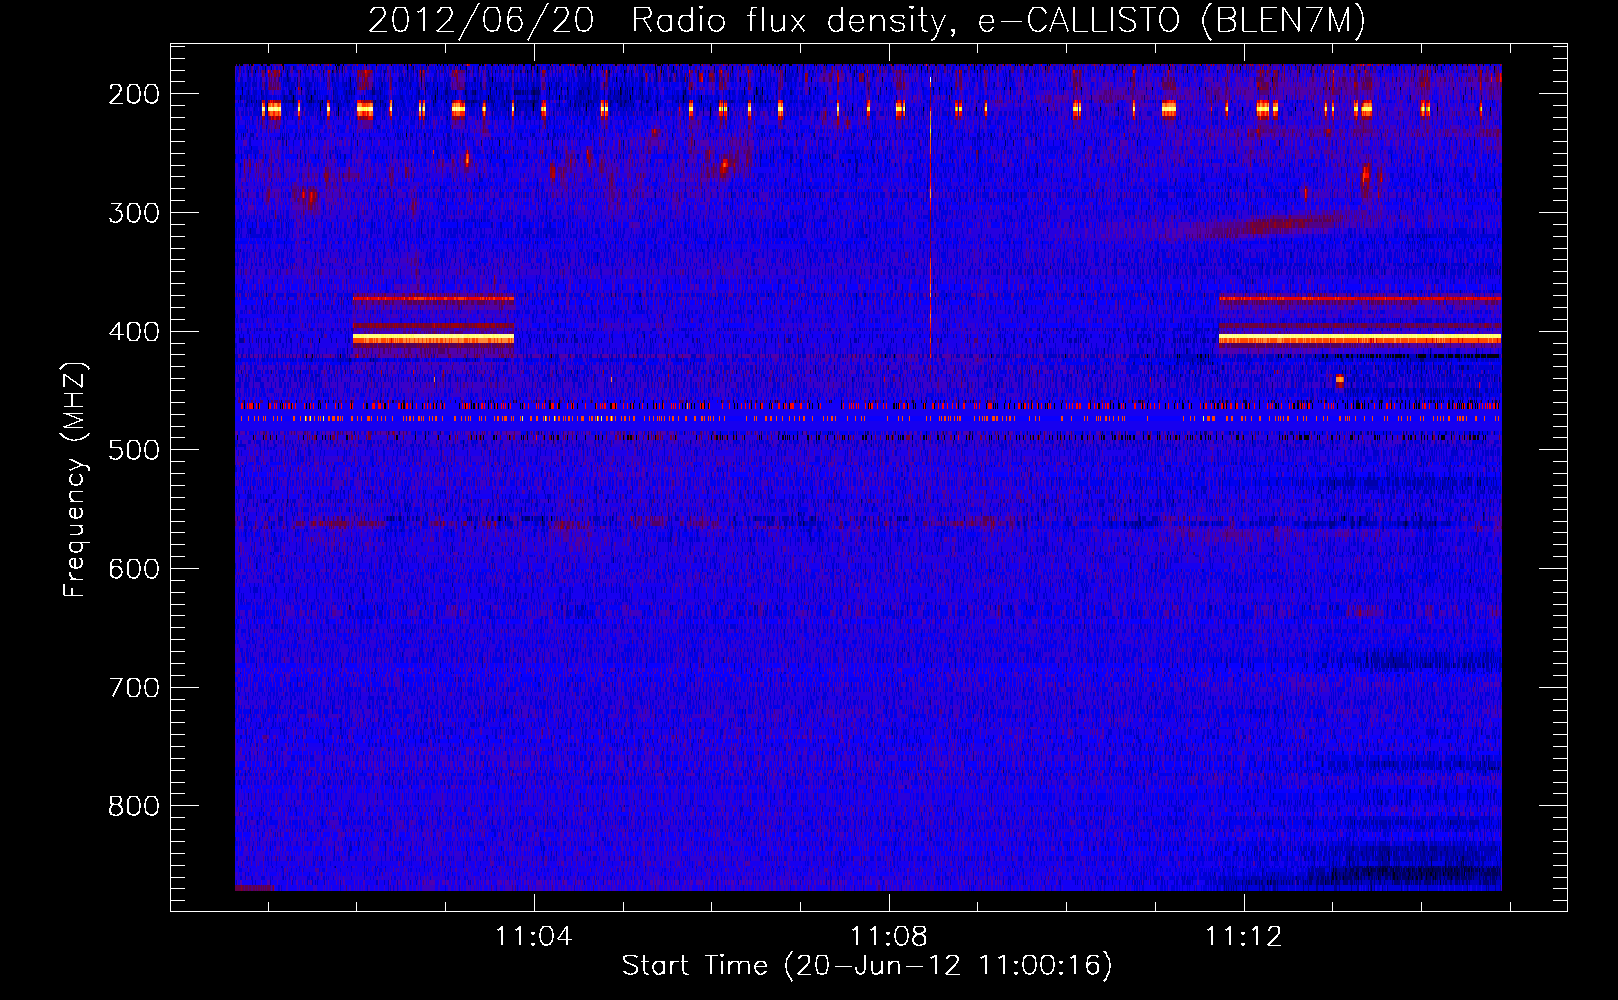Click the 400 frequency tick label
1618x1000 pixels.
[x=134, y=332]
